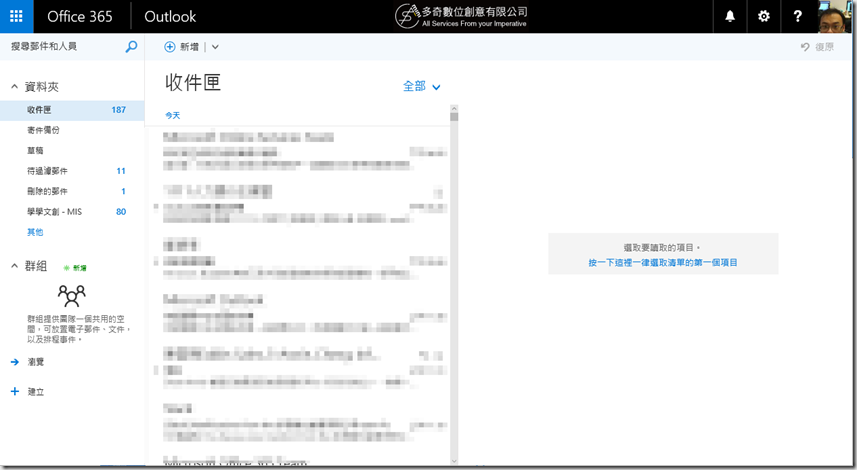Click the company logo in header

[461, 16]
